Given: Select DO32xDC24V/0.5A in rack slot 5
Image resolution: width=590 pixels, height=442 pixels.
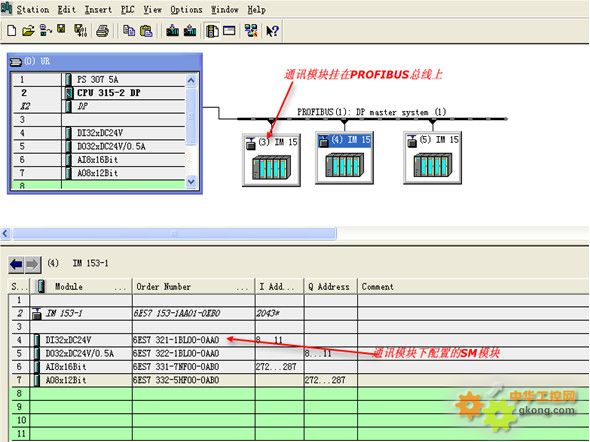Looking at the screenshot, I should 99,146.
